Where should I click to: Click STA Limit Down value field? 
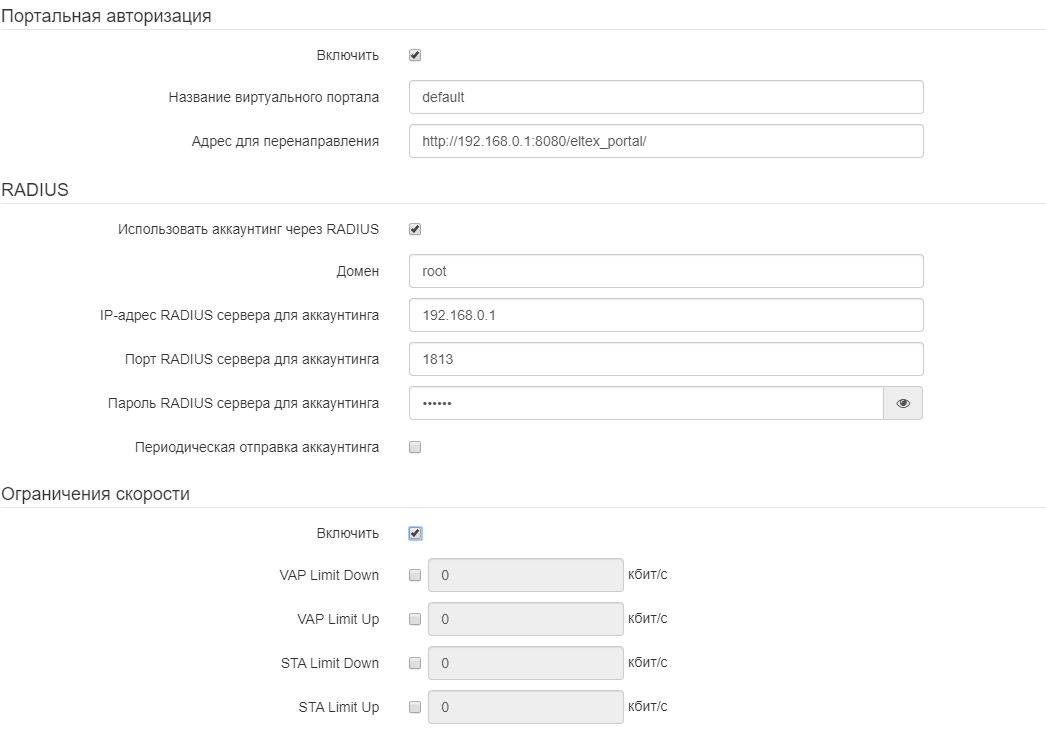pos(526,663)
